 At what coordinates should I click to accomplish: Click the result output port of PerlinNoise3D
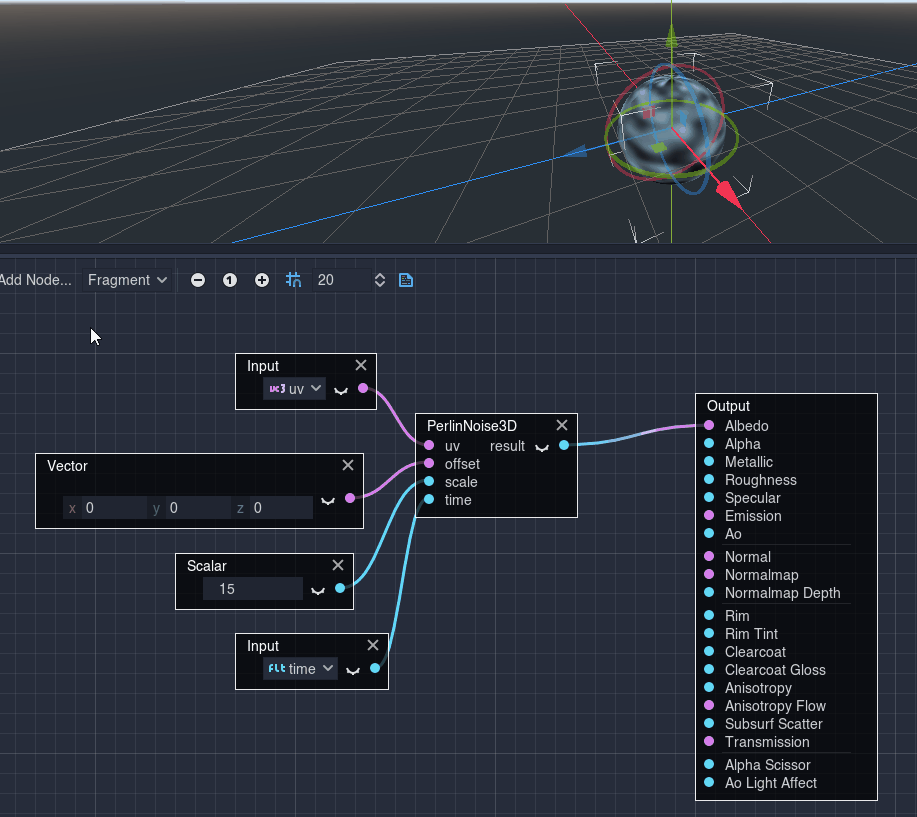coord(563,446)
